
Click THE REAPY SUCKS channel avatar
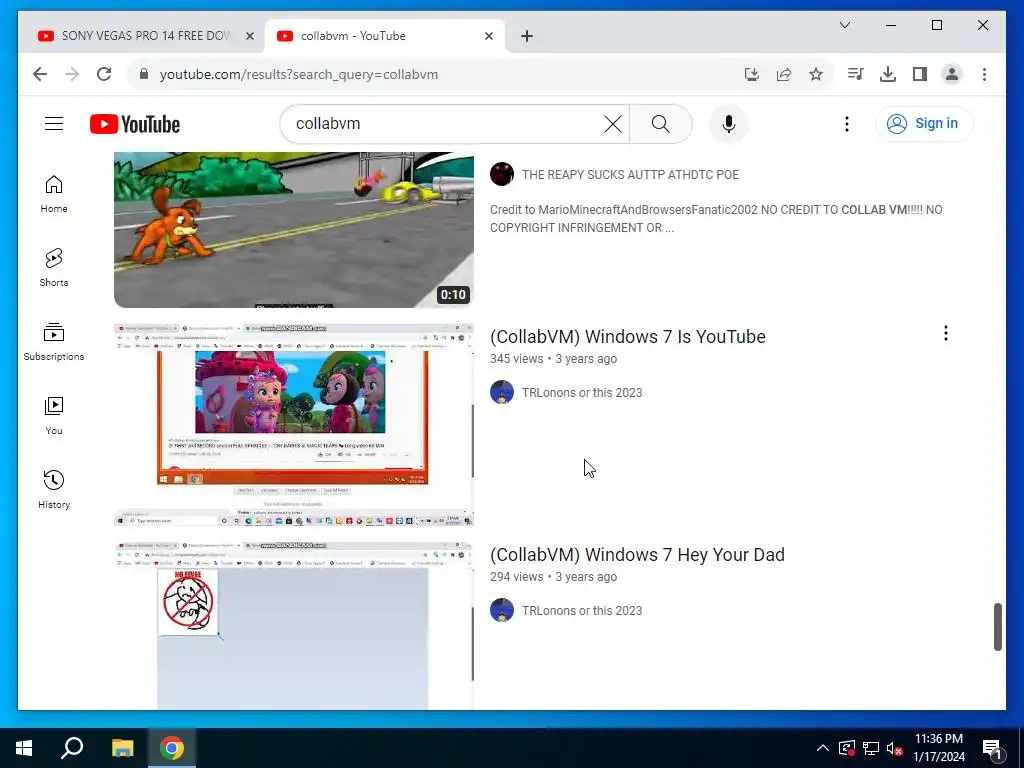click(x=502, y=174)
